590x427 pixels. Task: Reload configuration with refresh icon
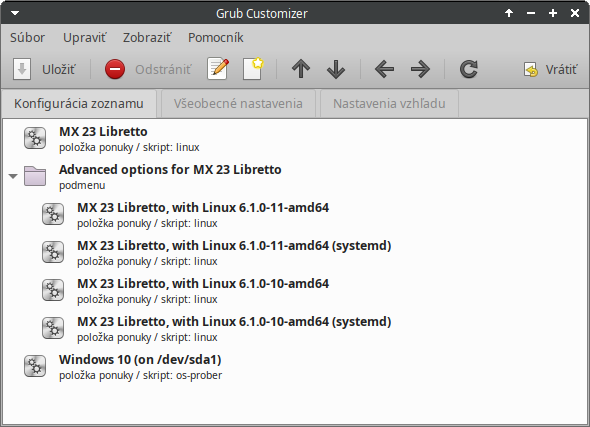(468, 69)
